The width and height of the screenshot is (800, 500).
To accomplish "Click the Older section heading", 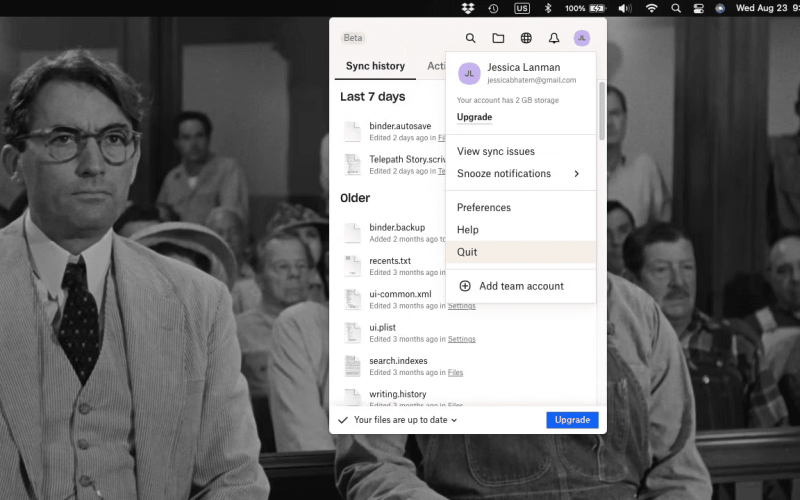I will 355,198.
